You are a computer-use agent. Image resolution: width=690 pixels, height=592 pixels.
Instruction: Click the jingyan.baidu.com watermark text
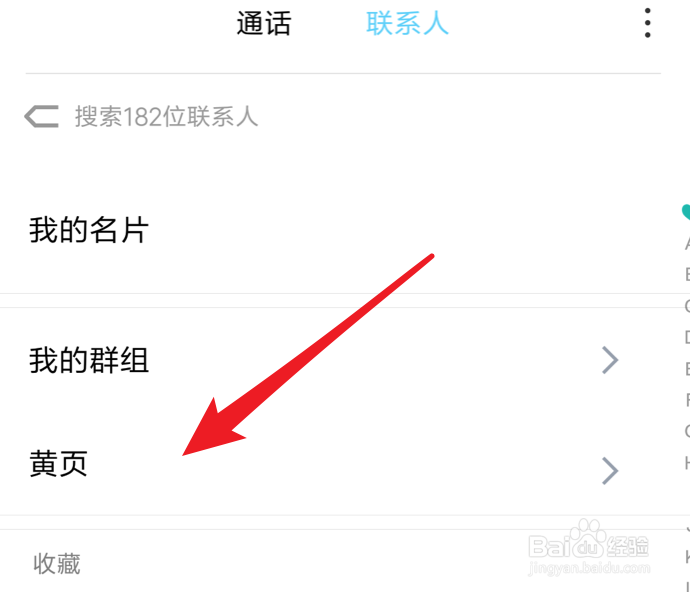pos(589,568)
